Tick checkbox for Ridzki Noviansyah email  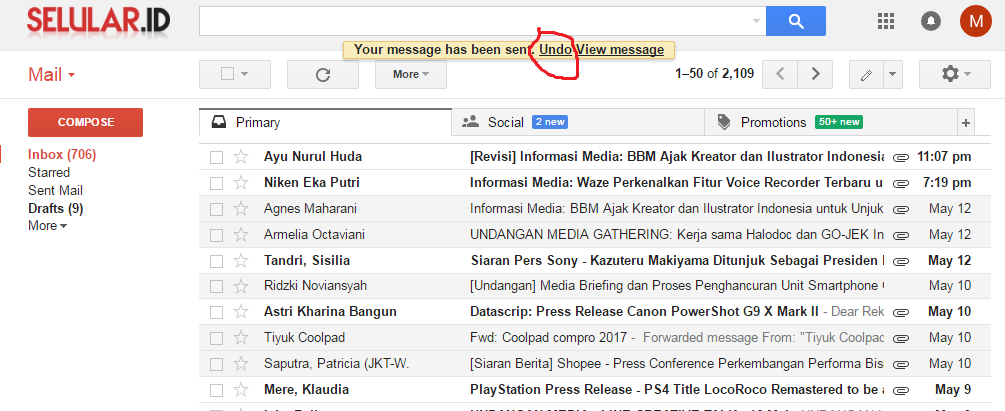pos(217,286)
